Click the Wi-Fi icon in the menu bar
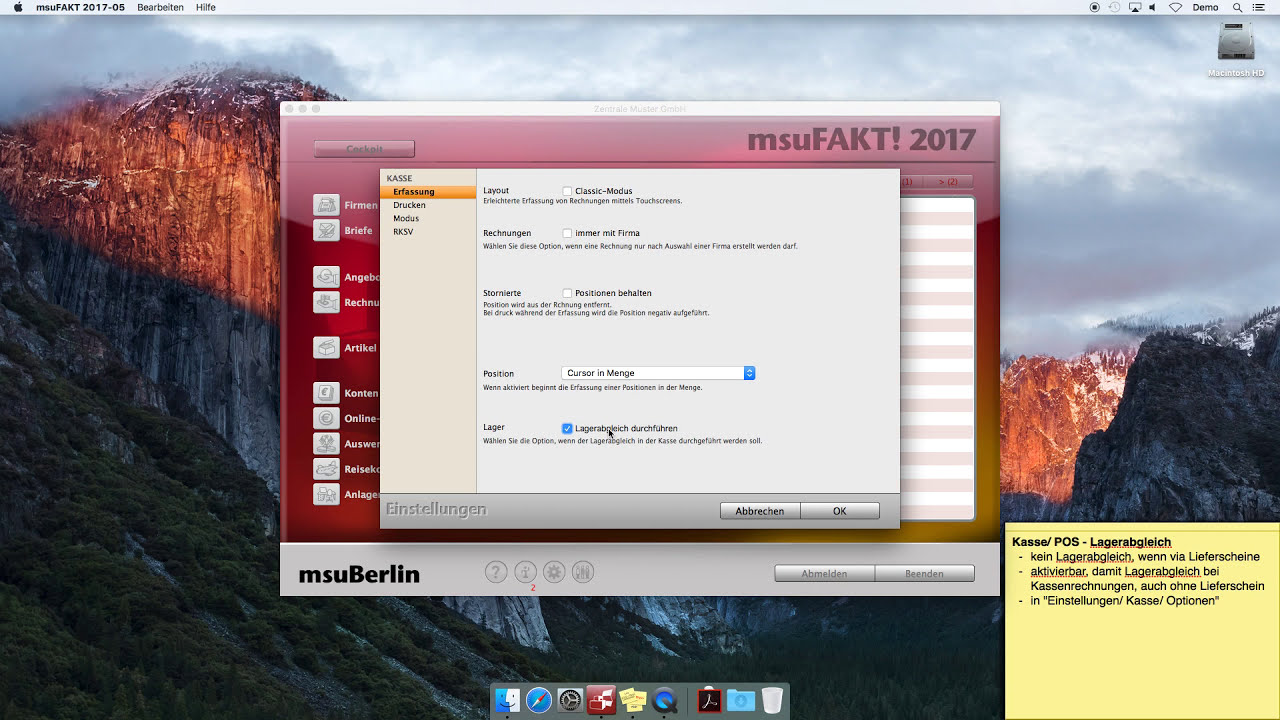1280x720 pixels. pos(1175,7)
